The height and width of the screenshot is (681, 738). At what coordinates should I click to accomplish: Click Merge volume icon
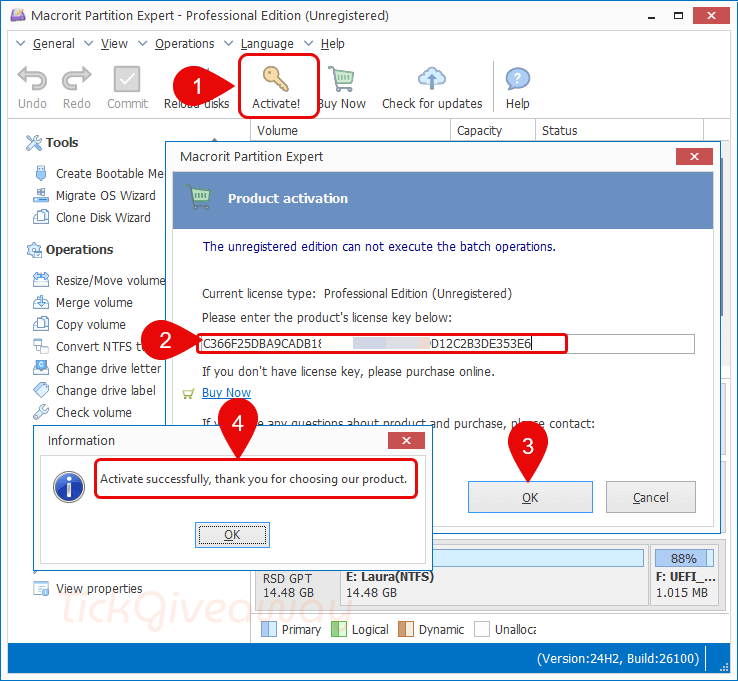point(41,302)
